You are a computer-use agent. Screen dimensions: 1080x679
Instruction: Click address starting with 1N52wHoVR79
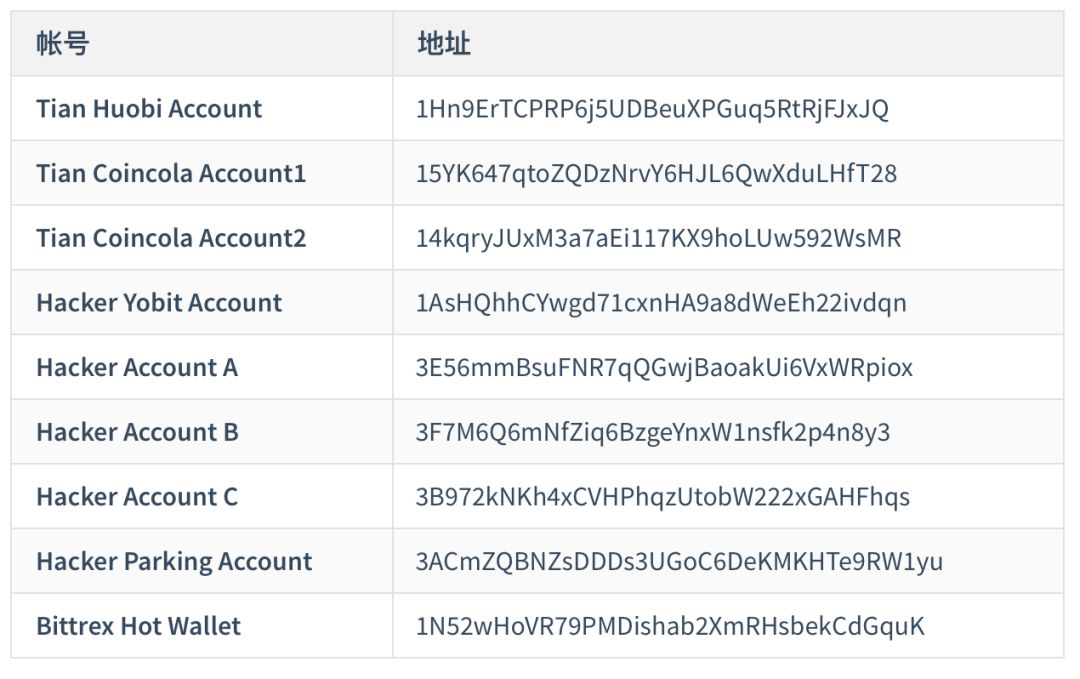tap(669, 627)
